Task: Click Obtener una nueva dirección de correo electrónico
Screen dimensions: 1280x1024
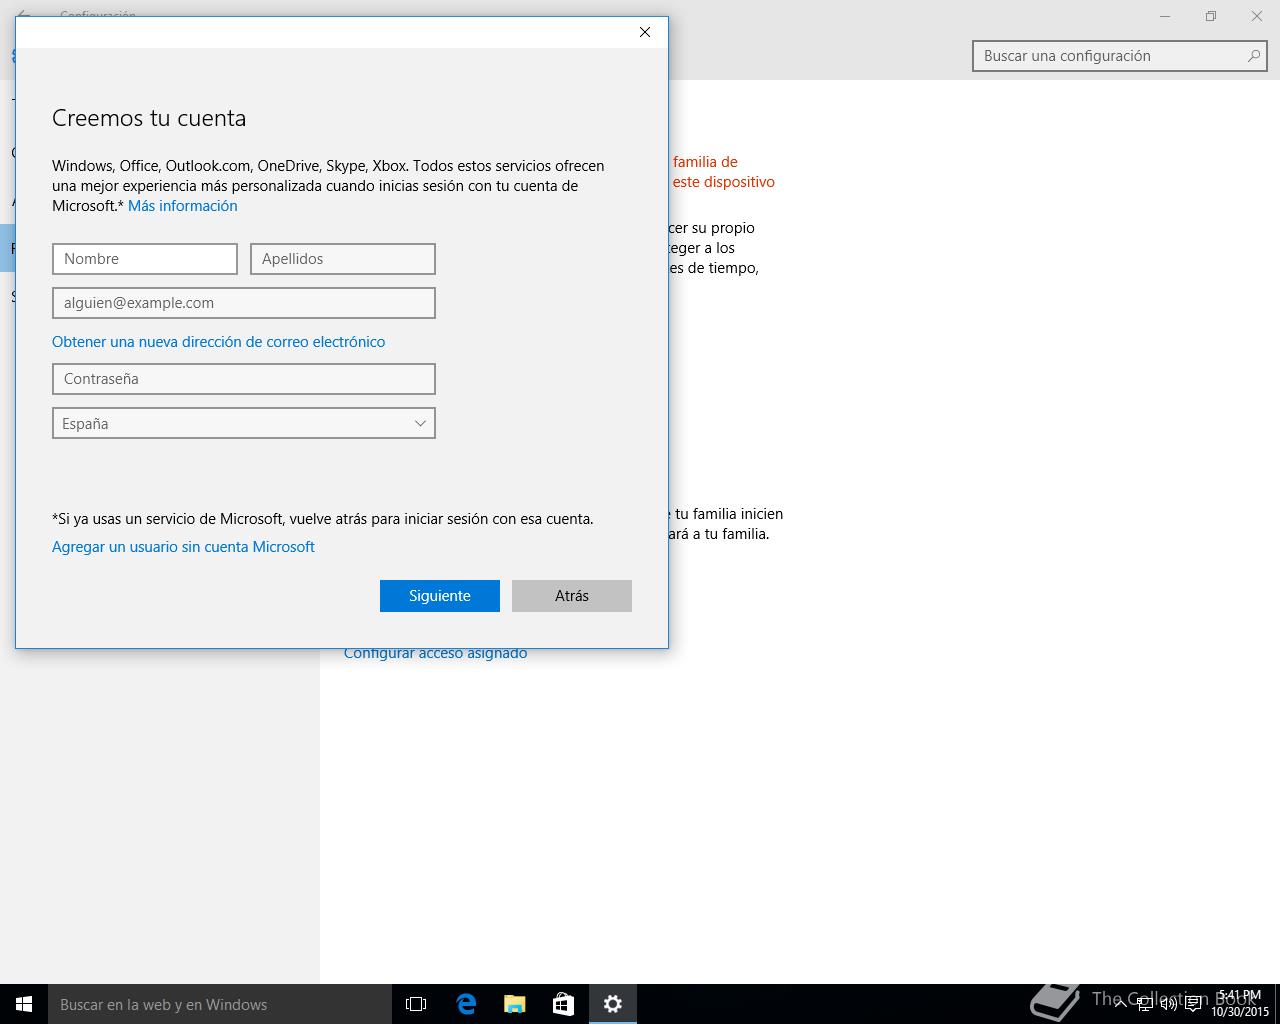Action: [x=219, y=342]
